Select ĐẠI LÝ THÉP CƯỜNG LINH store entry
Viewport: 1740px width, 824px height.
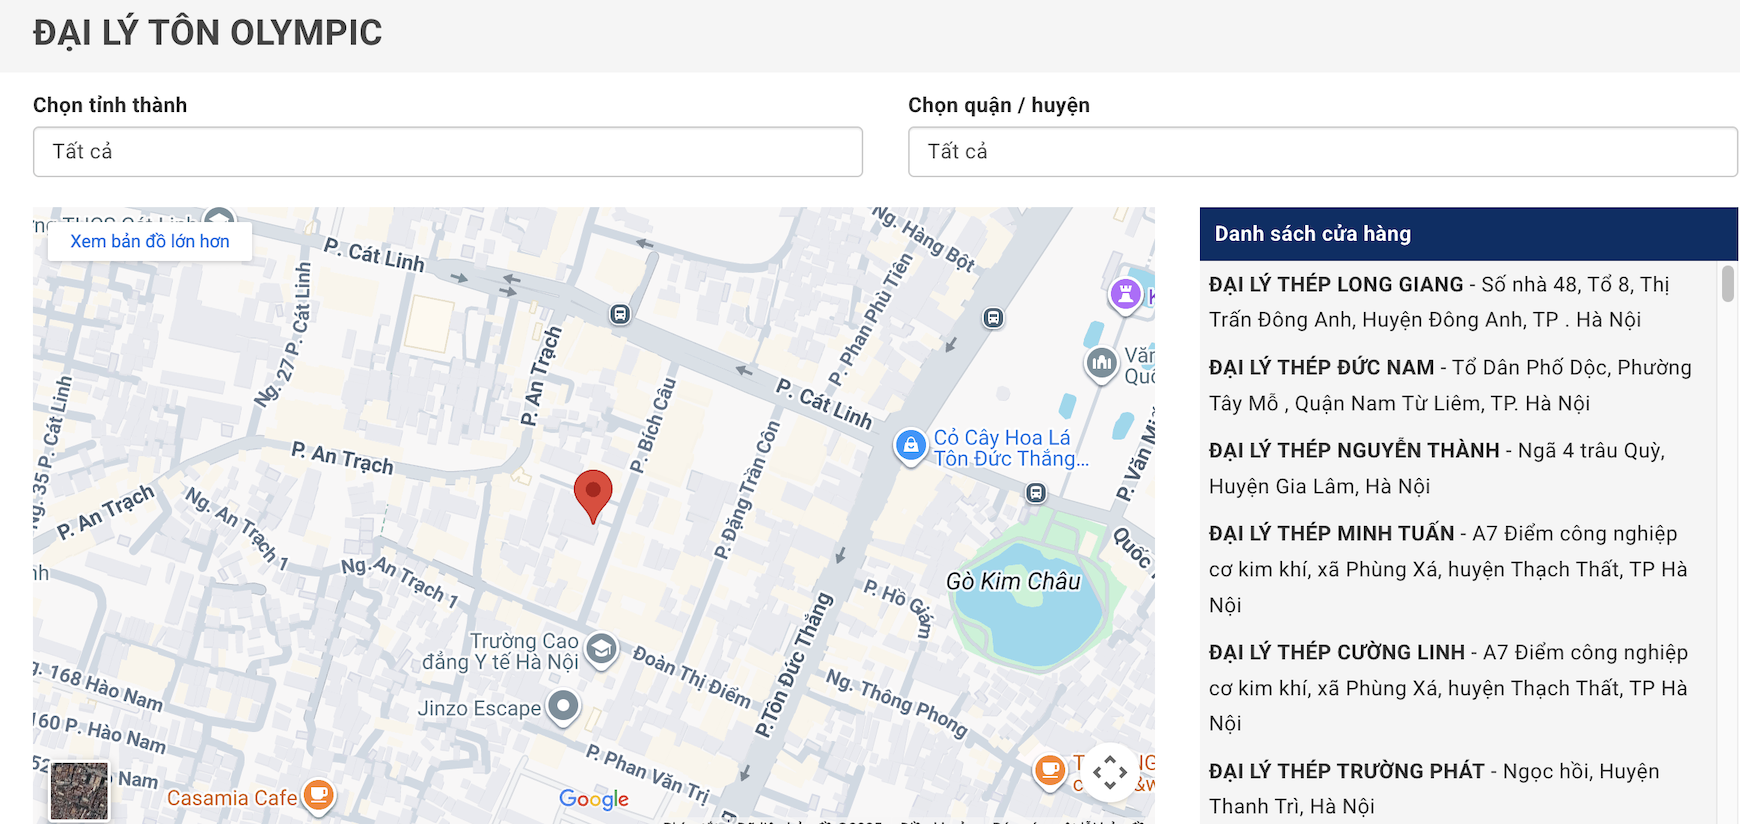tap(1450, 687)
